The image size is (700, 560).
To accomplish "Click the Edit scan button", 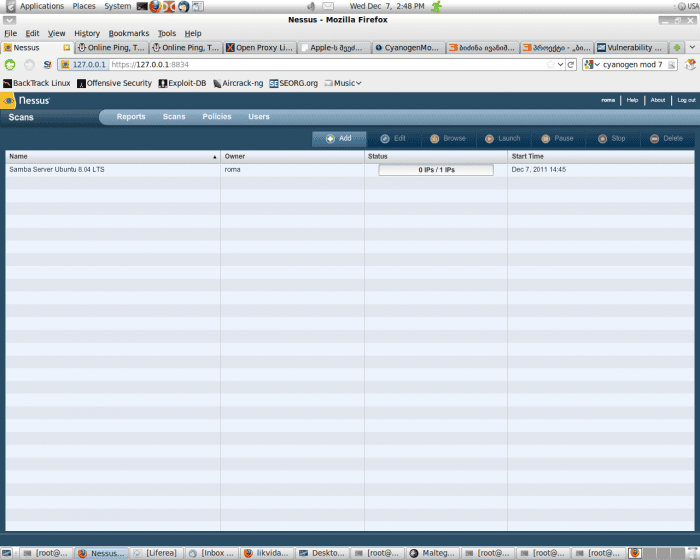I will click(393, 138).
